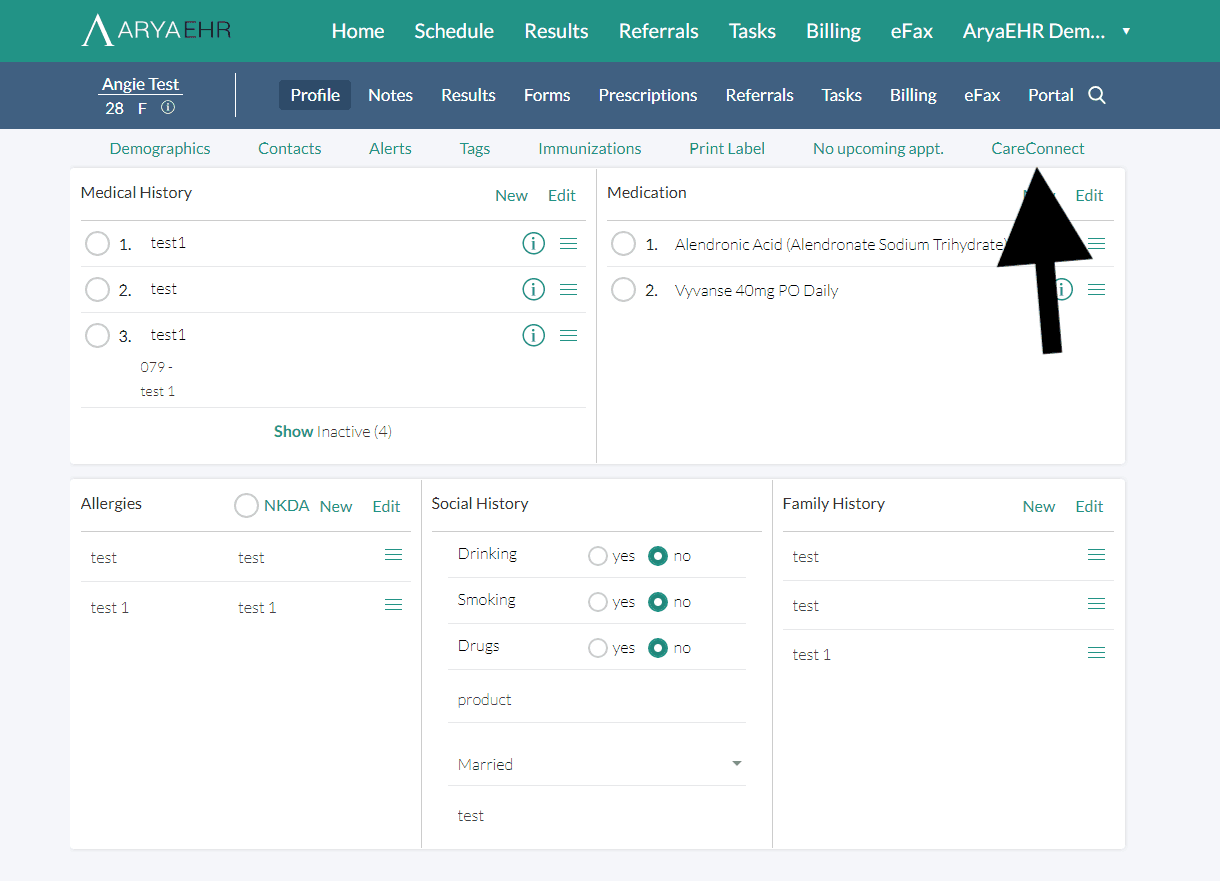The image size is (1220, 881).
Task: Open Schedule in top navigation
Action: (454, 31)
